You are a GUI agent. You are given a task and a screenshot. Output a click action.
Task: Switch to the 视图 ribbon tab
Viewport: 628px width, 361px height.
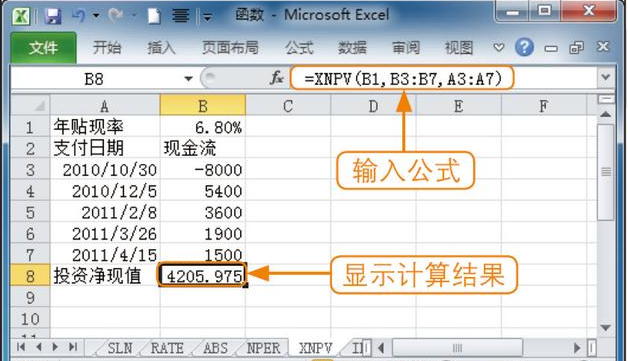(x=459, y=48)
